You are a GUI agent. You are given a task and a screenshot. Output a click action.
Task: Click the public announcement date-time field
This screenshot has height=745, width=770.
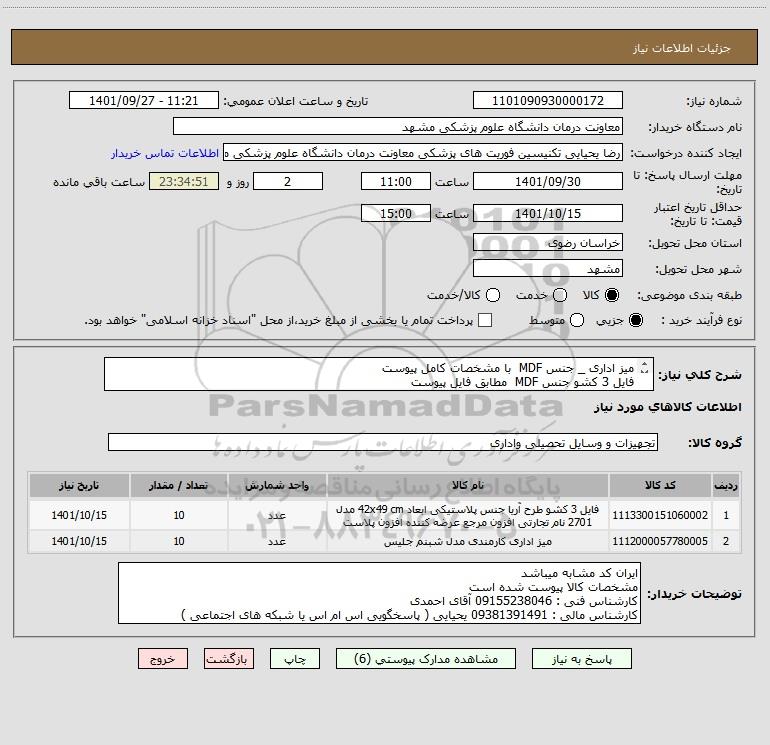144,100
